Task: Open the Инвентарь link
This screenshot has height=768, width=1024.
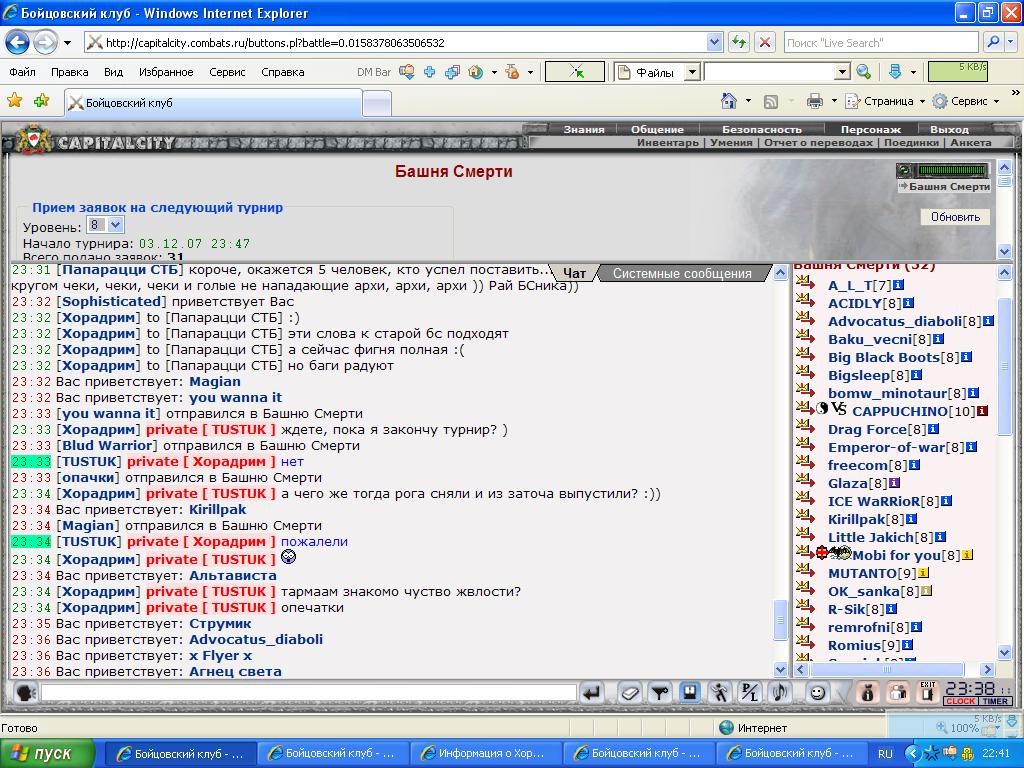Action: tap(667, 143)
